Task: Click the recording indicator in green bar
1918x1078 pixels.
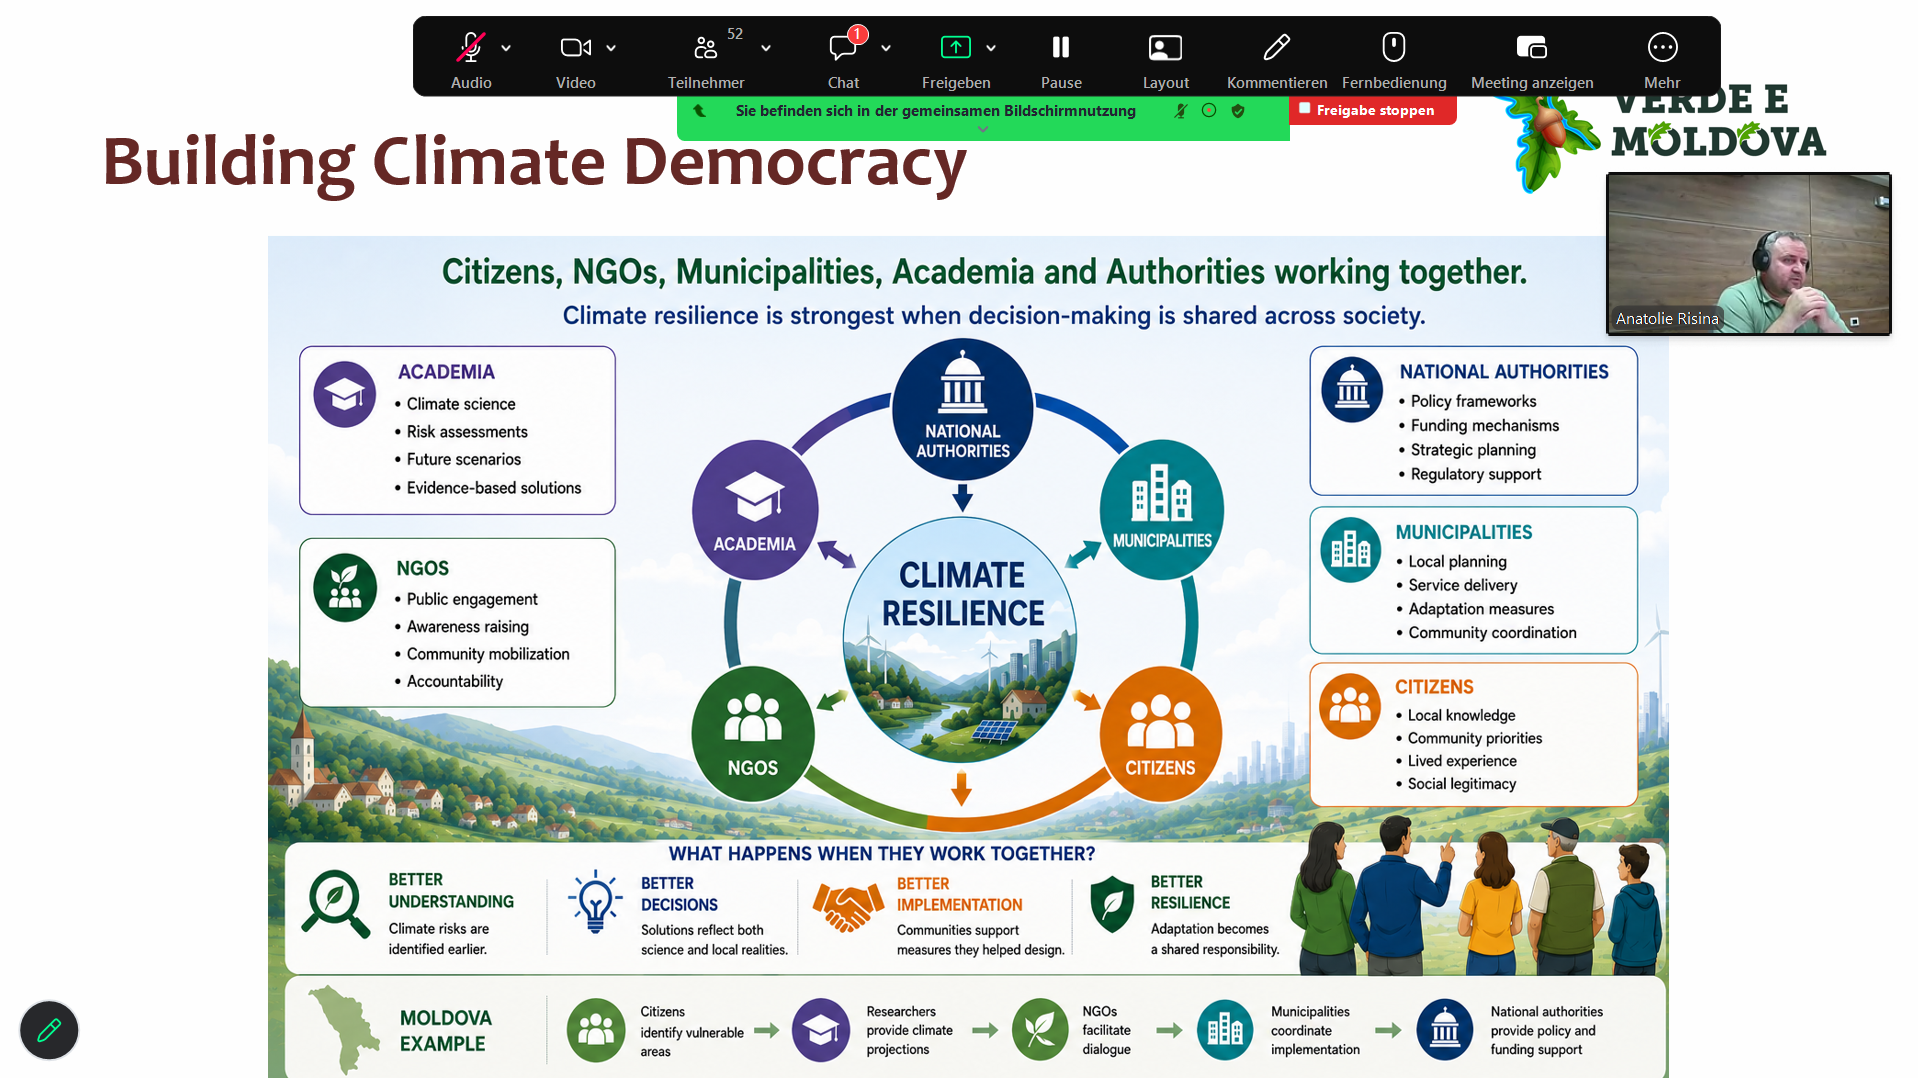Action: (x=1209, y=111)
